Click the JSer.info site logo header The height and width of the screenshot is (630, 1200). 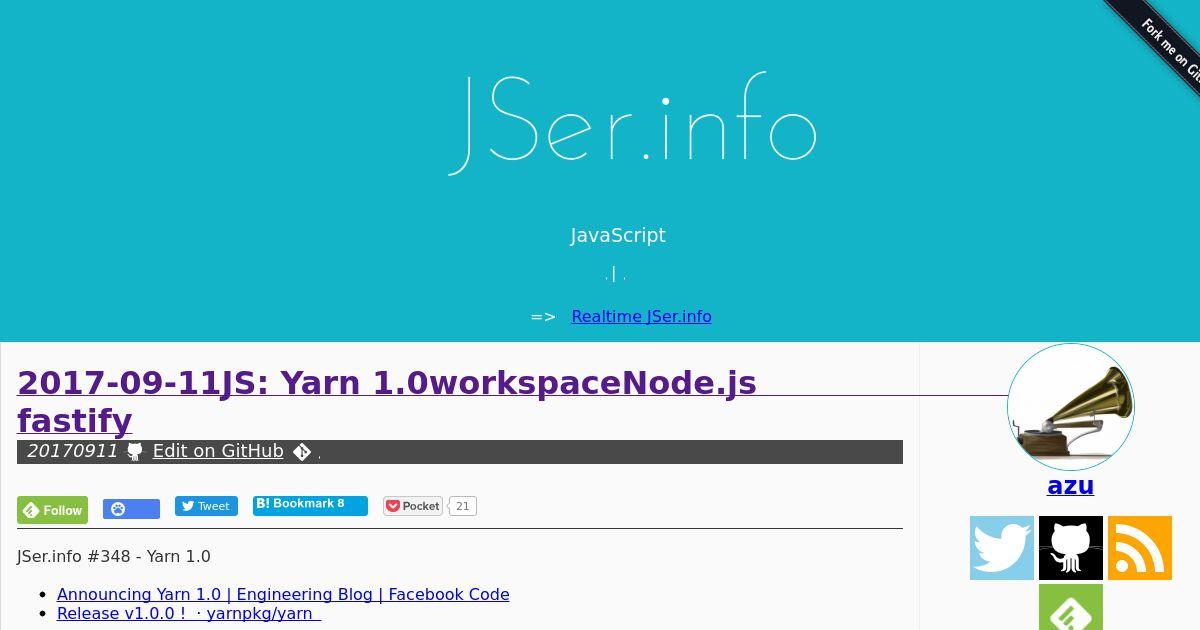click(632, 123)
